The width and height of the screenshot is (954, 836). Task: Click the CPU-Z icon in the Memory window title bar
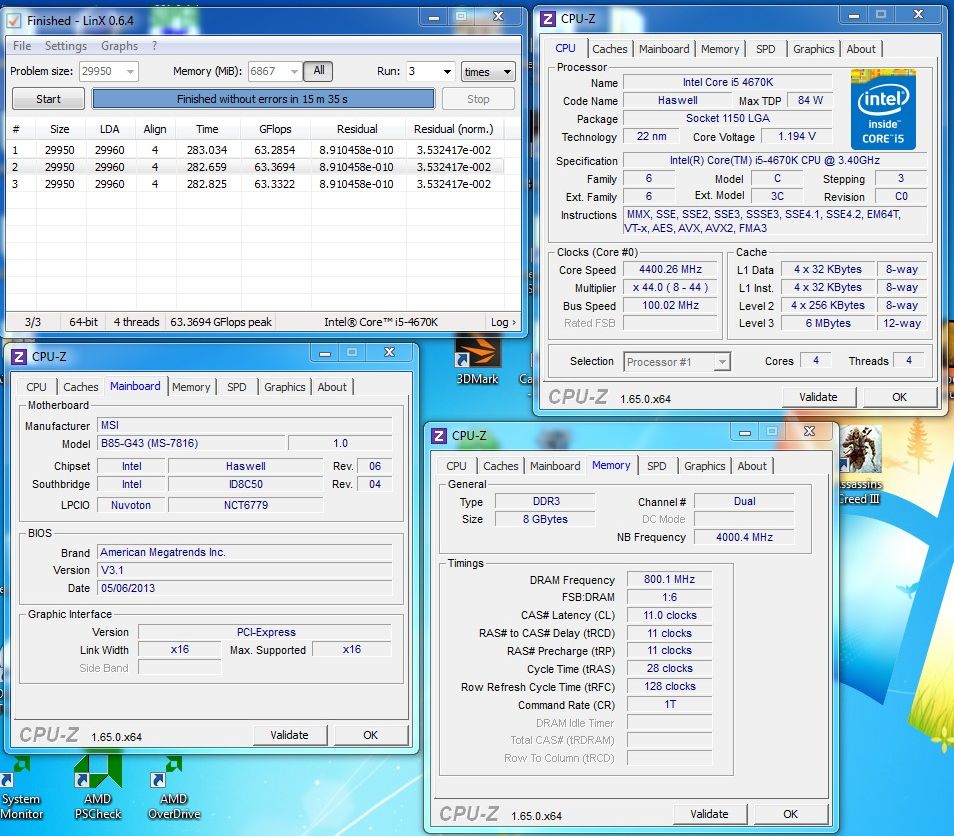click(438, 435)
